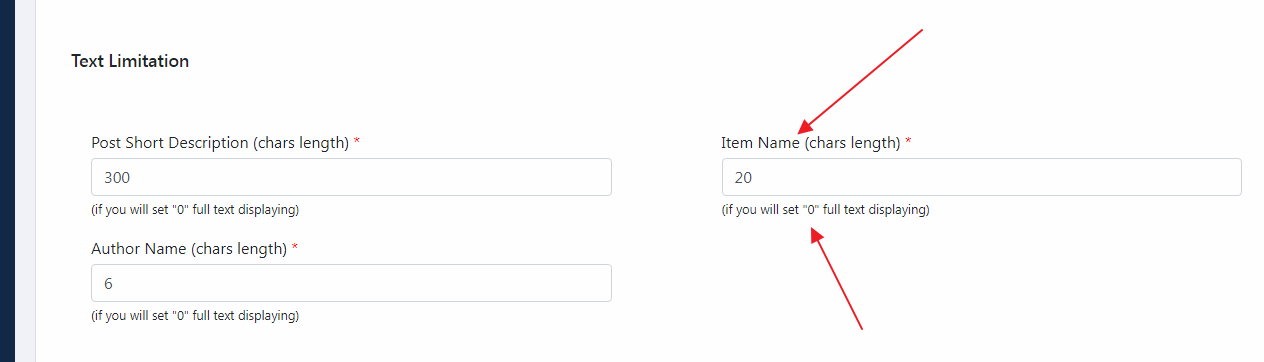Viewport: 1264px width, 362px height.
Task: Click the hint text under Post Short Description field
Action: click(x=195, y=210)
